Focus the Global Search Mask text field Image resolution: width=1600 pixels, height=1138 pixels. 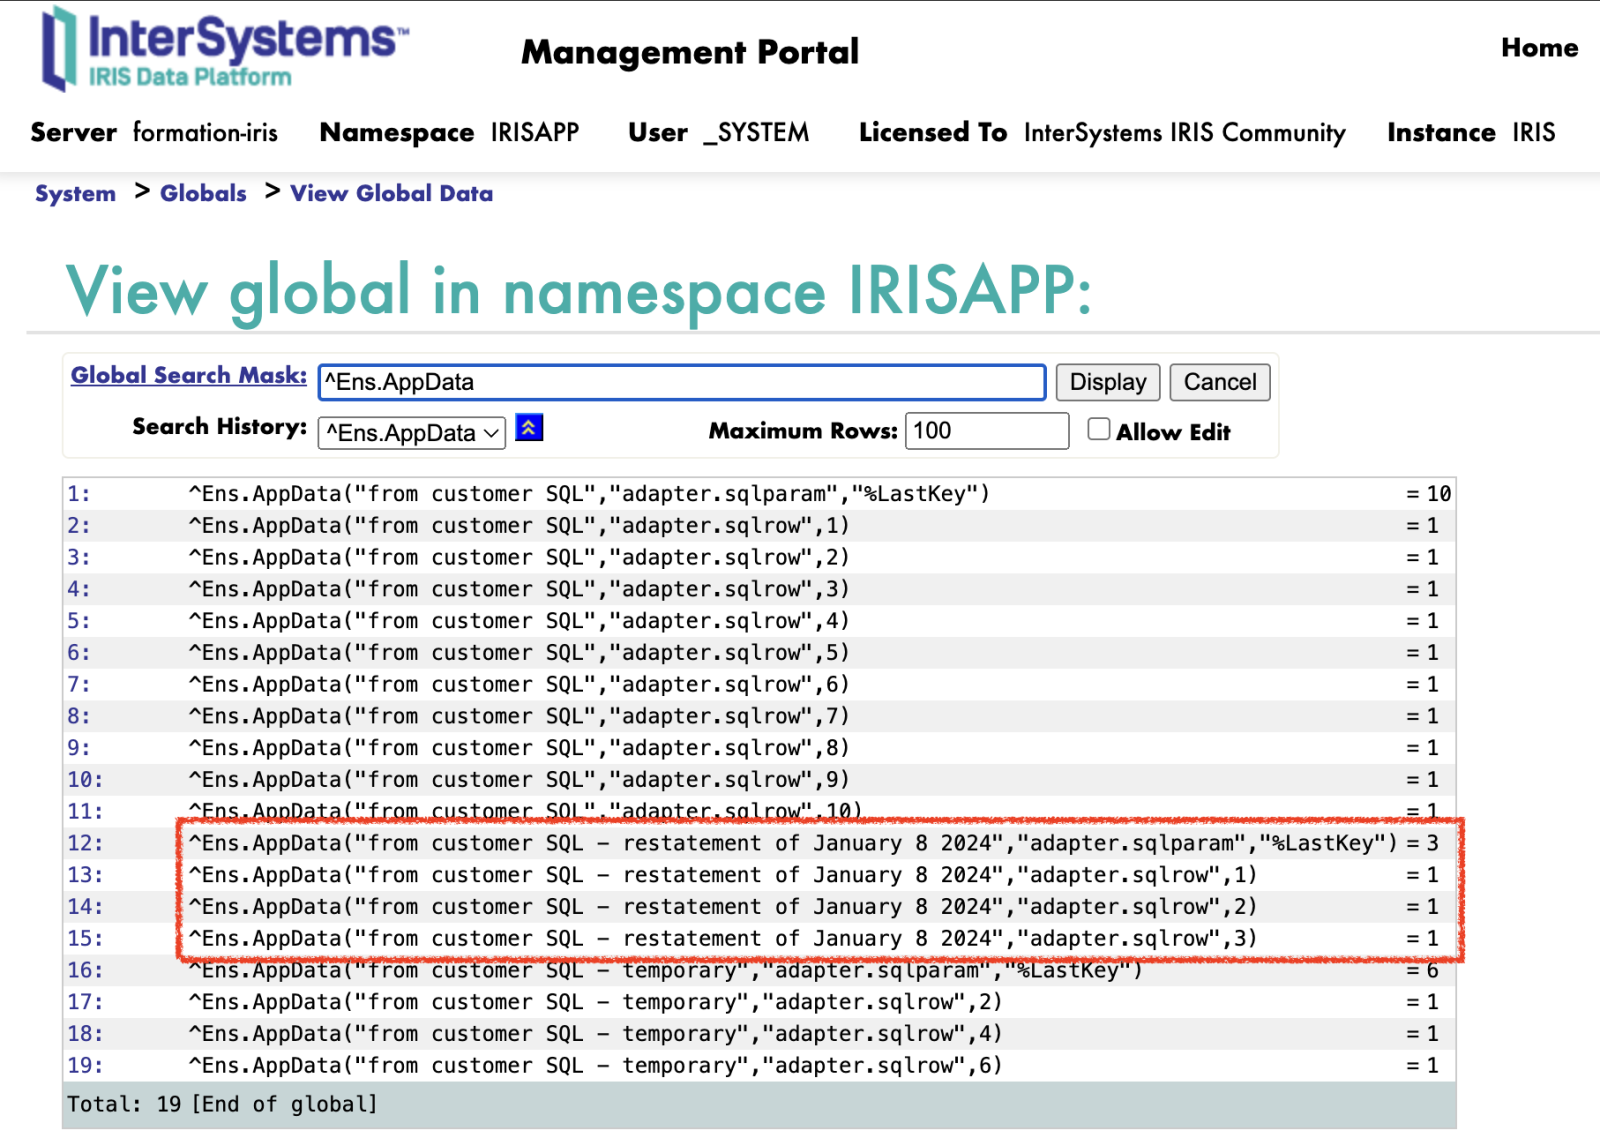[681, 382]
